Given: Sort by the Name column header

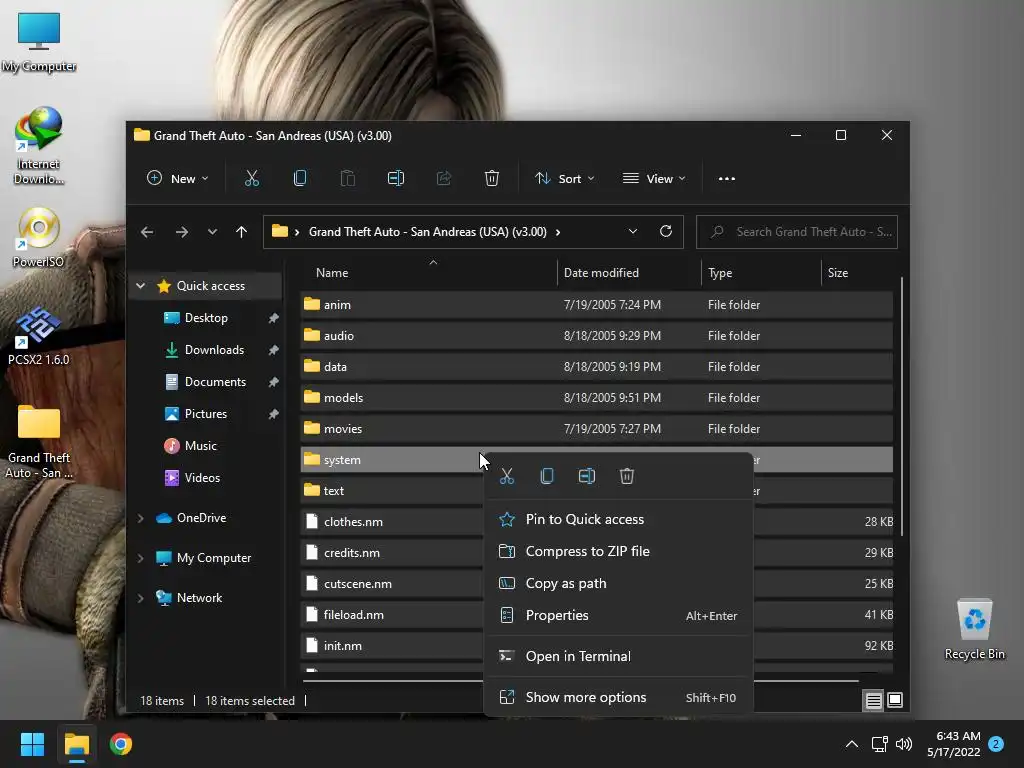Looking at the screenshot, I should tap(428, 273).
